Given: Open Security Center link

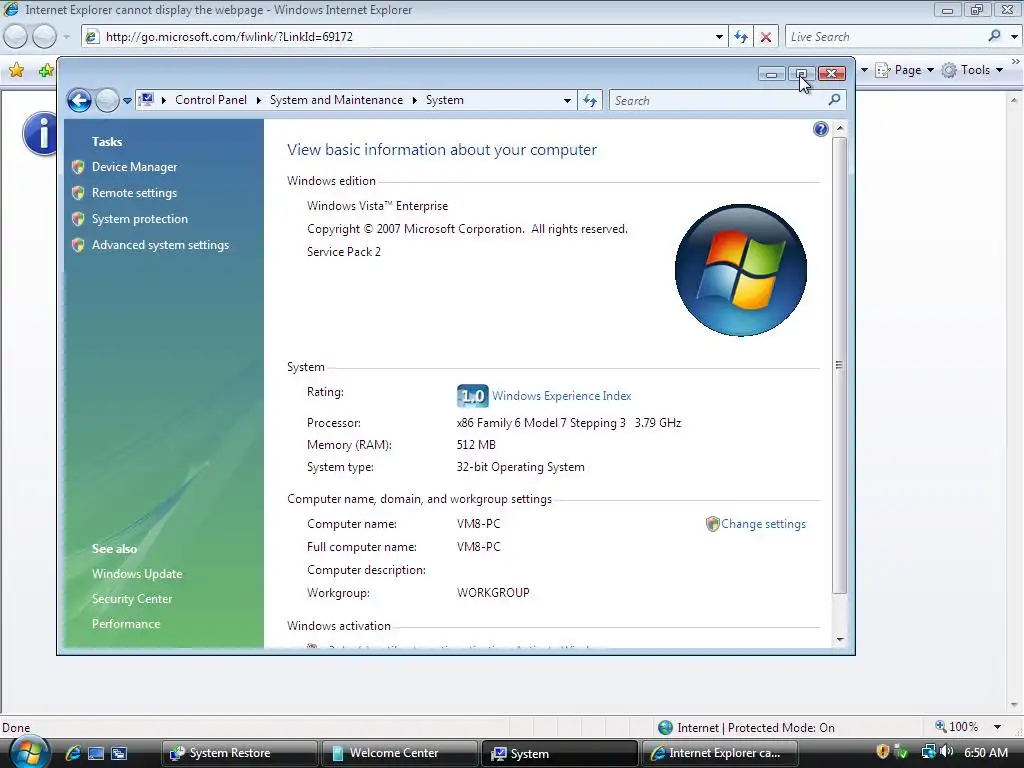Looking at the screenshot, I should [x=132, y=599].
